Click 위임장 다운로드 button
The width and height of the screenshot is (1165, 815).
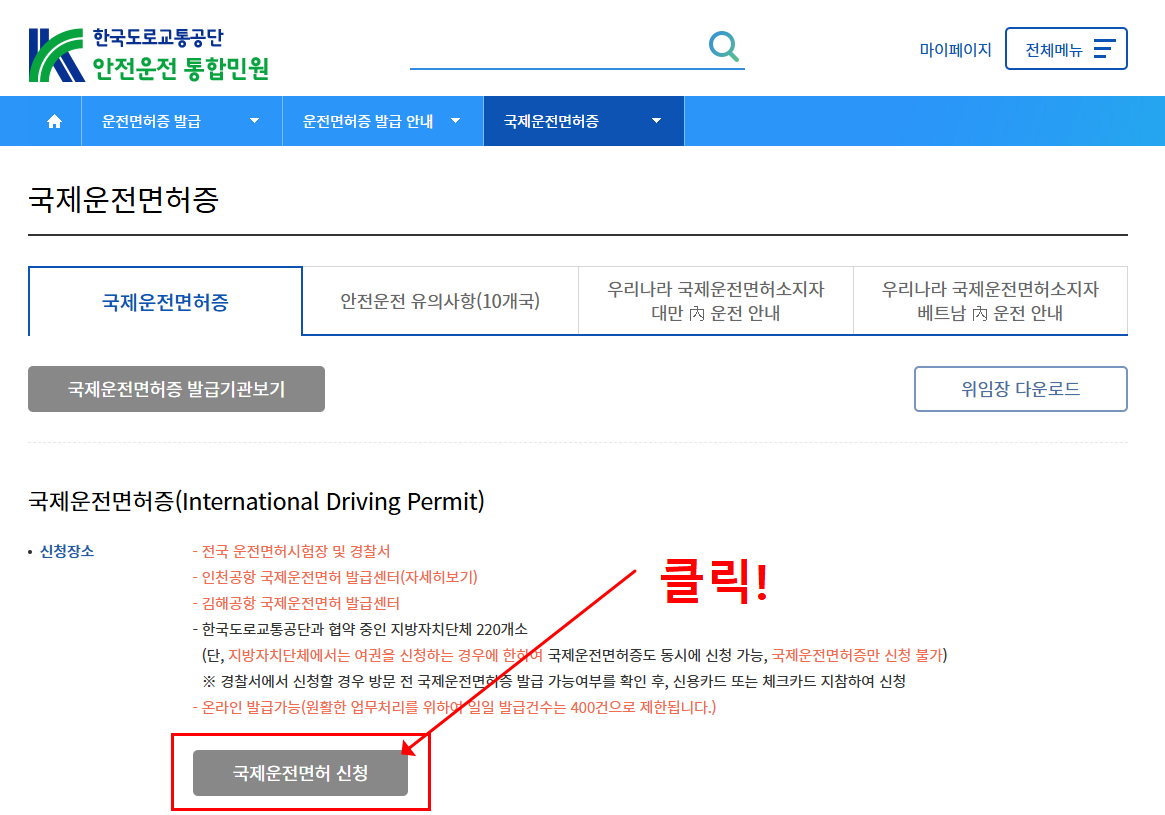click(1020, 389)
